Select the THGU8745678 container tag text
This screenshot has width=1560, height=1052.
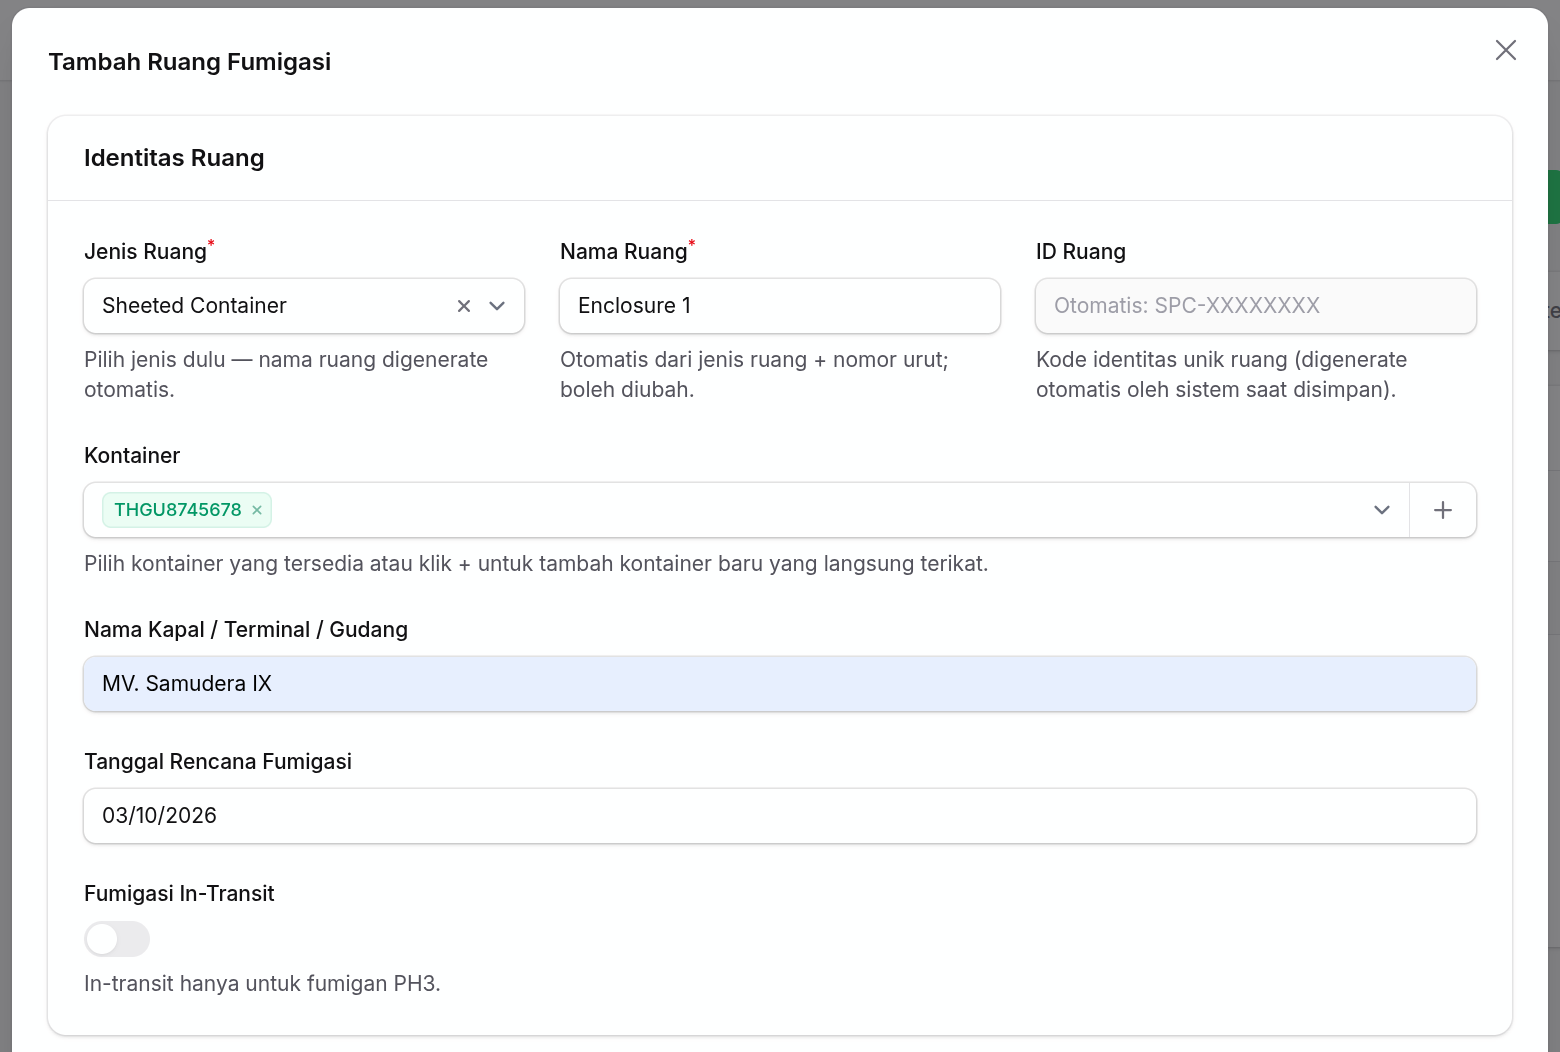[178, 510]
